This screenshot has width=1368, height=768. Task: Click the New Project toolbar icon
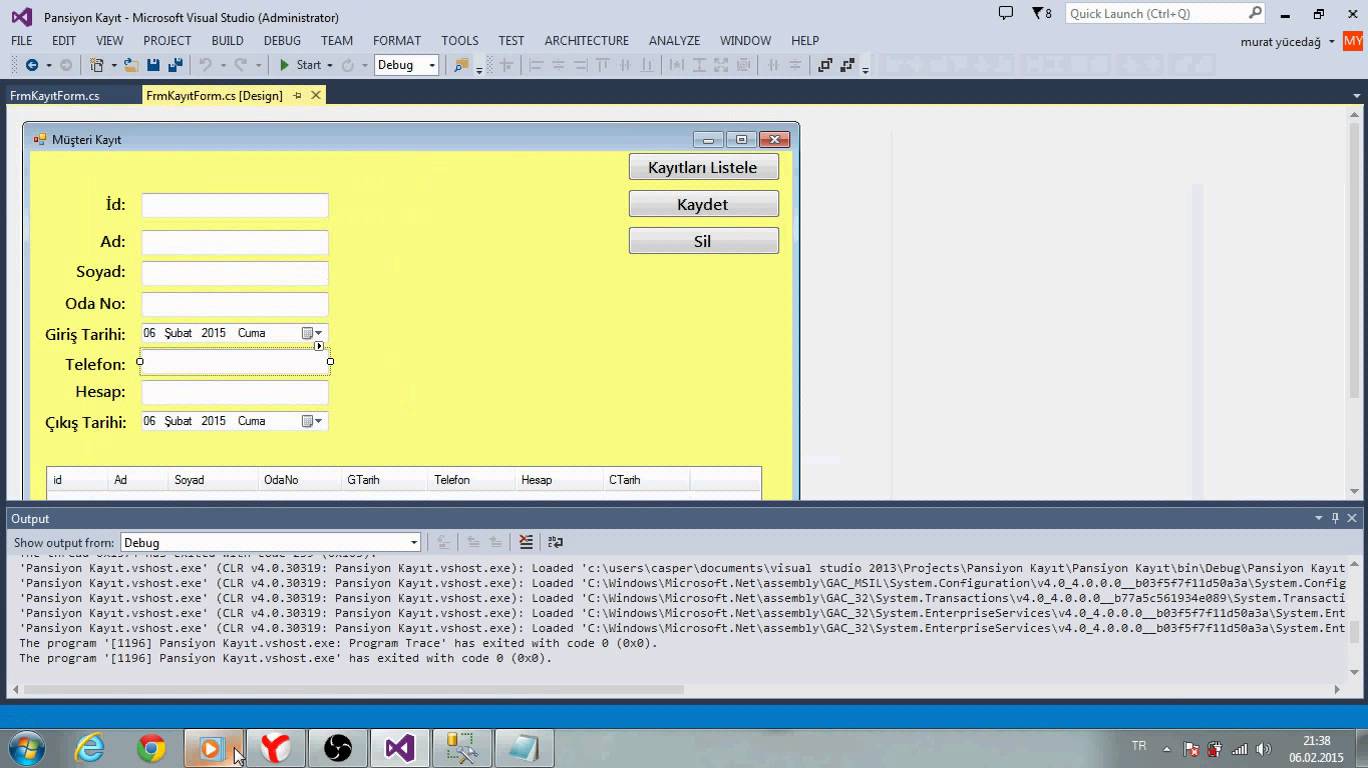click(97, 65)
